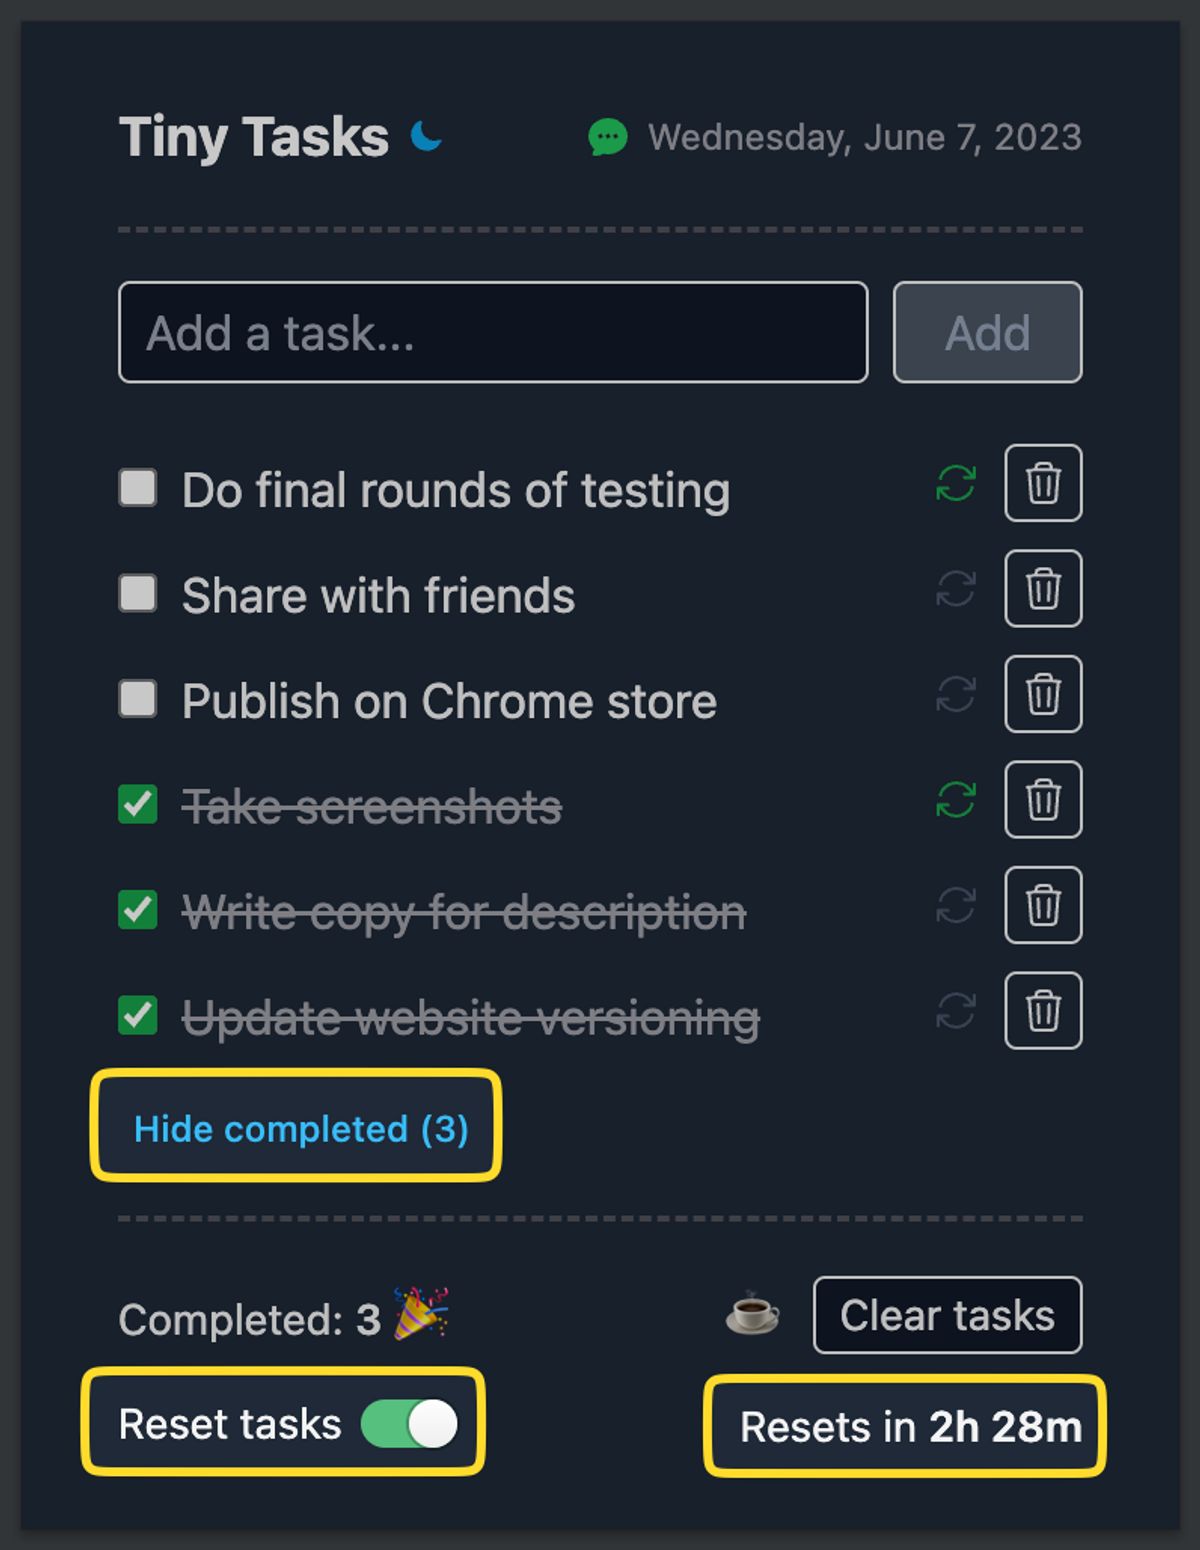The height and width of the screenshot is (1550, 1200).
Task: Click the Add button
Action: point(986,333)
